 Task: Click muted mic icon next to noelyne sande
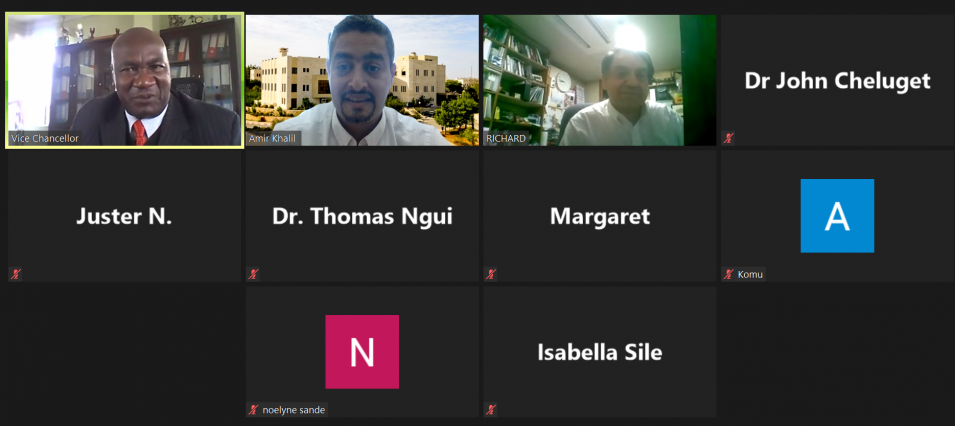253,410
